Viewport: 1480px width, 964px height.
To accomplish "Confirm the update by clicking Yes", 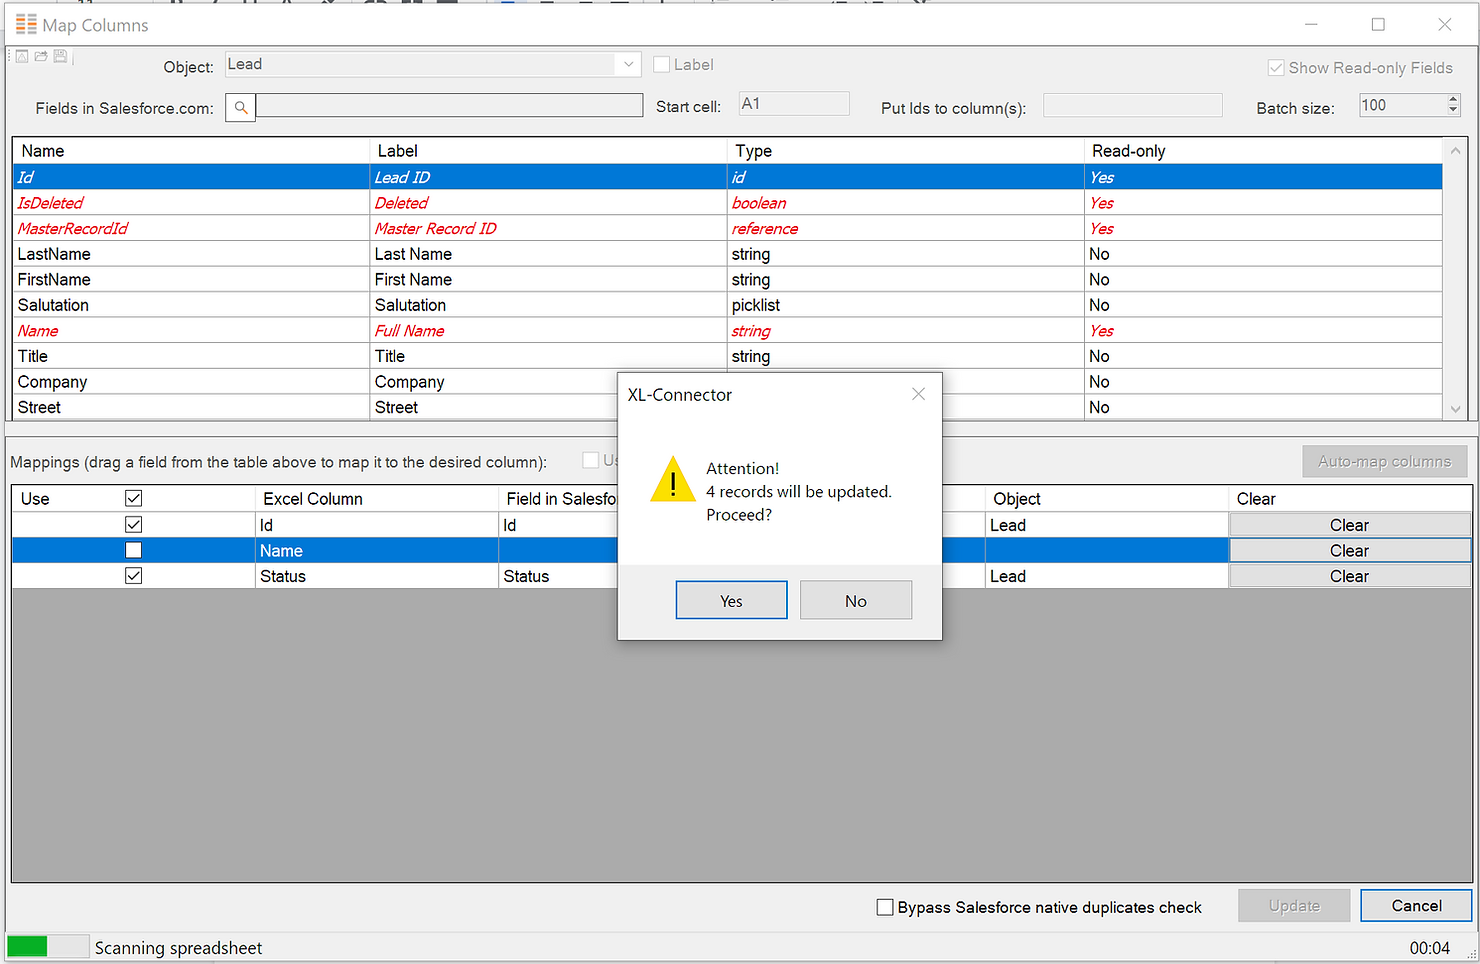I will (731, 600).
